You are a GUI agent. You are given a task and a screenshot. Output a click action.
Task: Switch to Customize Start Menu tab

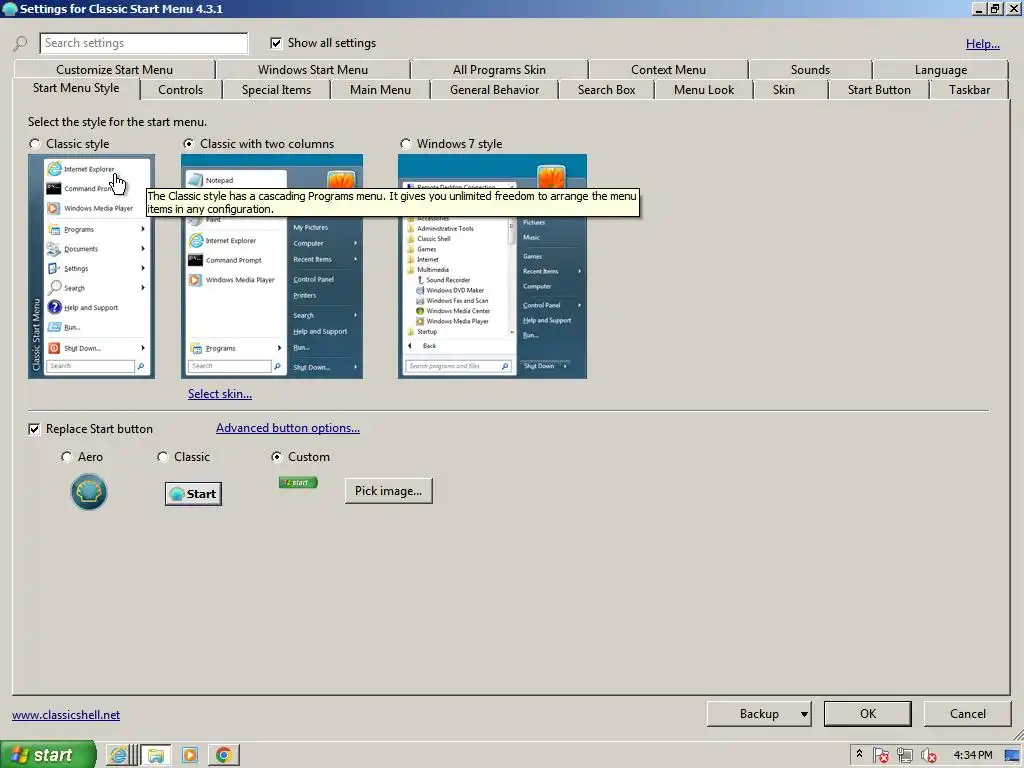coord(114,70)
